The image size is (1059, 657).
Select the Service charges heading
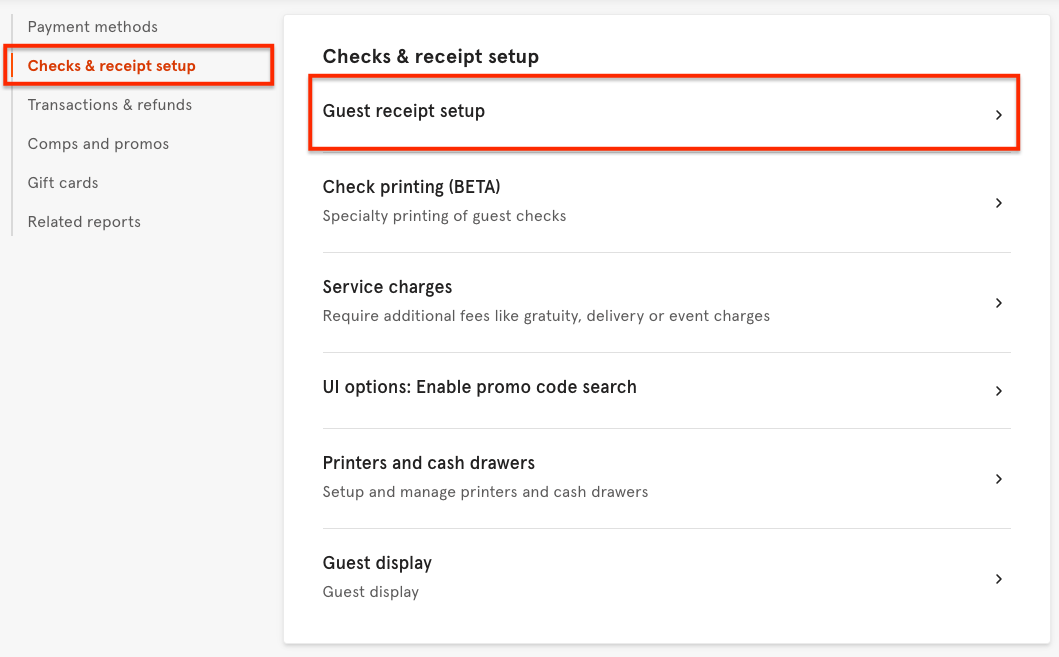pos(387,287)
